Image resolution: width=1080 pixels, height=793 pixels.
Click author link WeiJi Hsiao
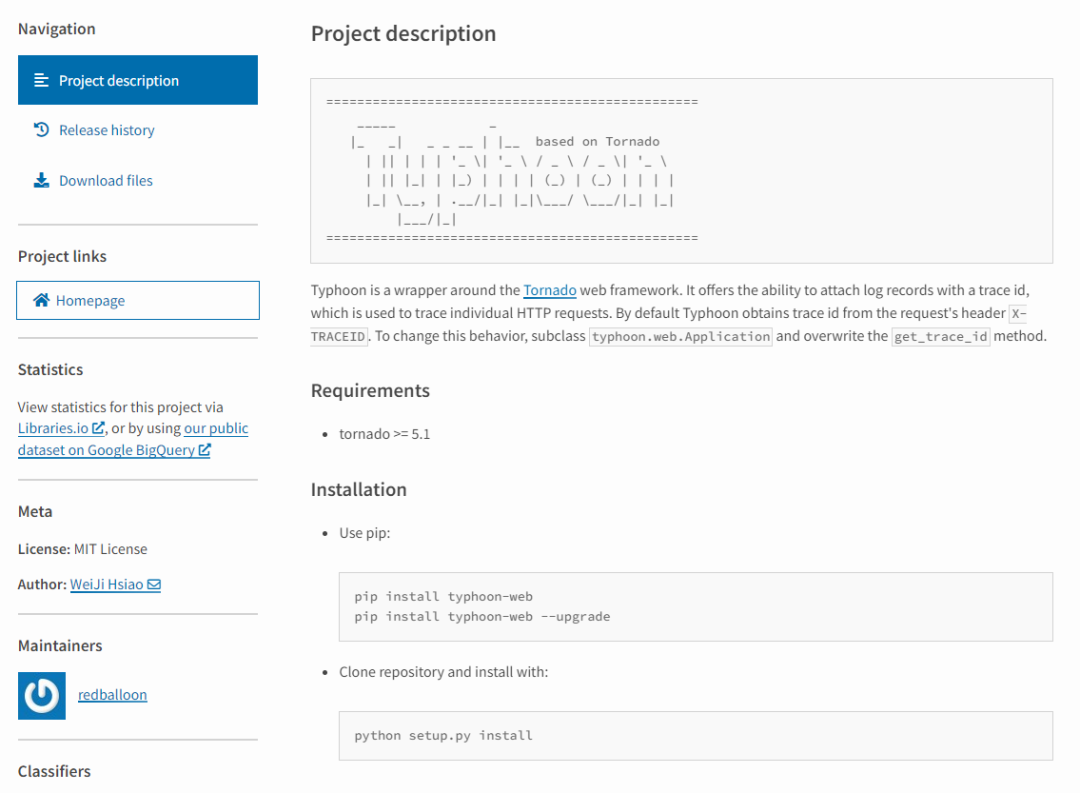pyautogui.click(x=107, y=584)
